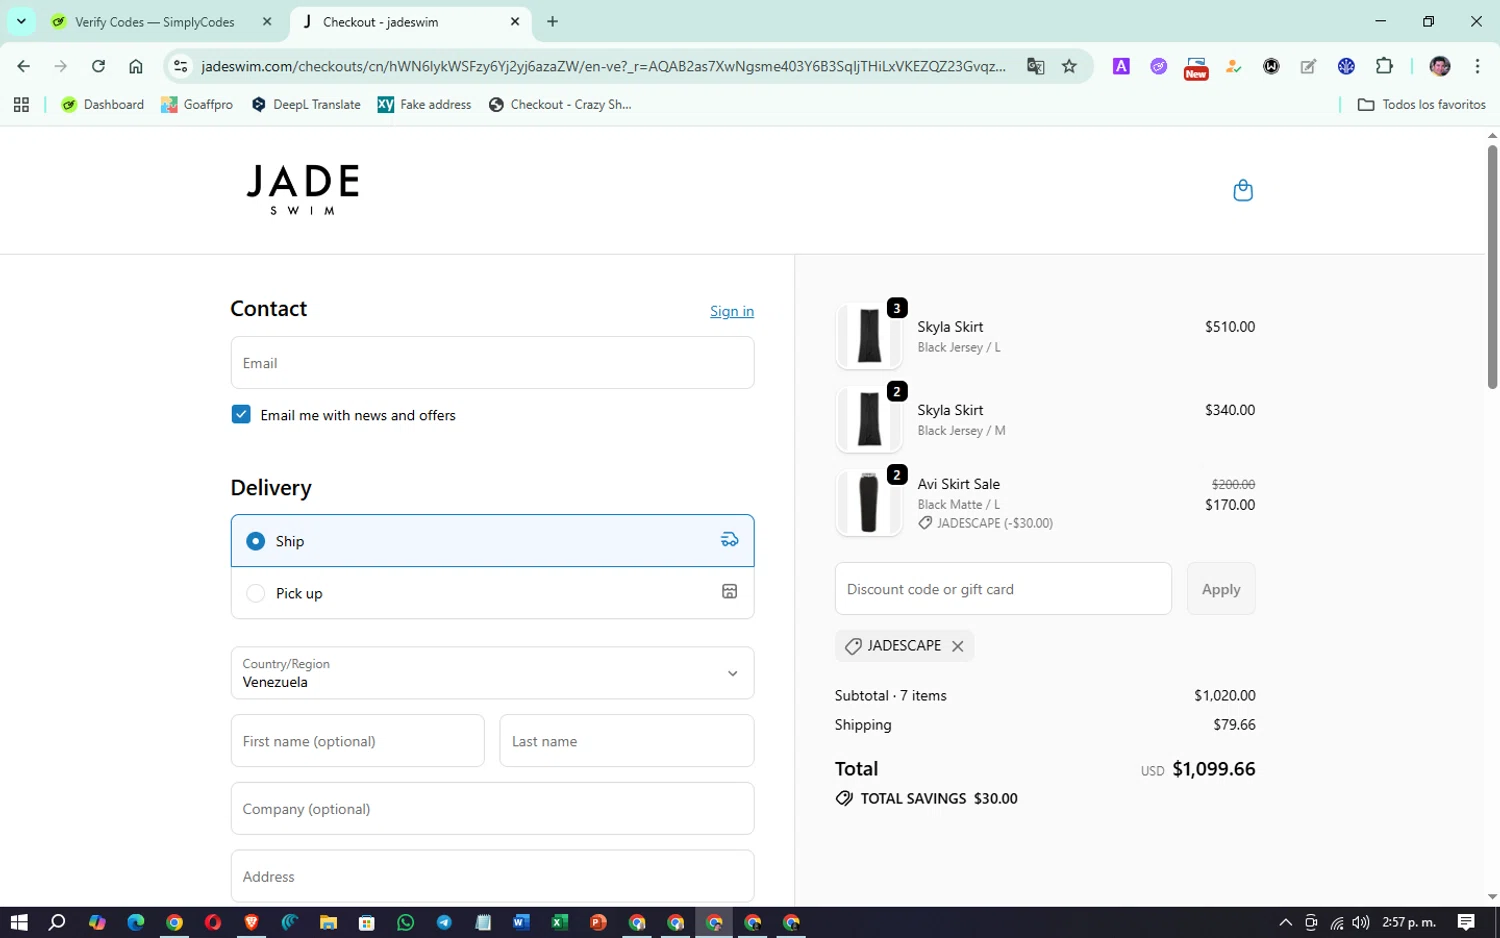View site information icon beside URL
This screenshot has width=1500, height=938.
click(x=180, y=66)
